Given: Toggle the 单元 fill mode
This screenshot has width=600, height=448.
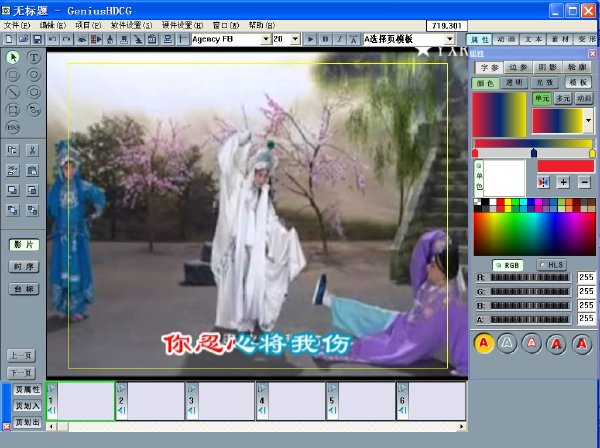Looking at the screenshot, I should tap(541, 98).
